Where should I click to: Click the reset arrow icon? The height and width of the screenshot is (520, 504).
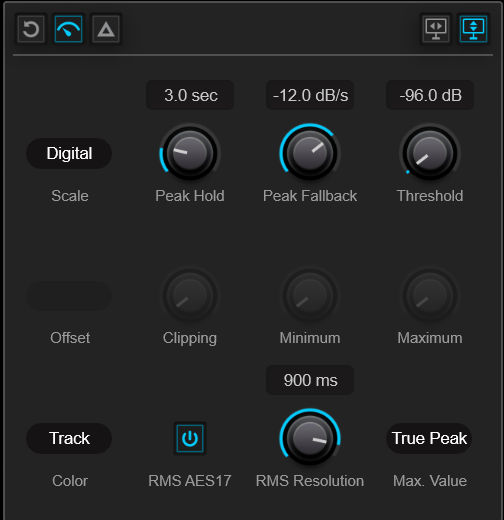[x=31, y=29]
